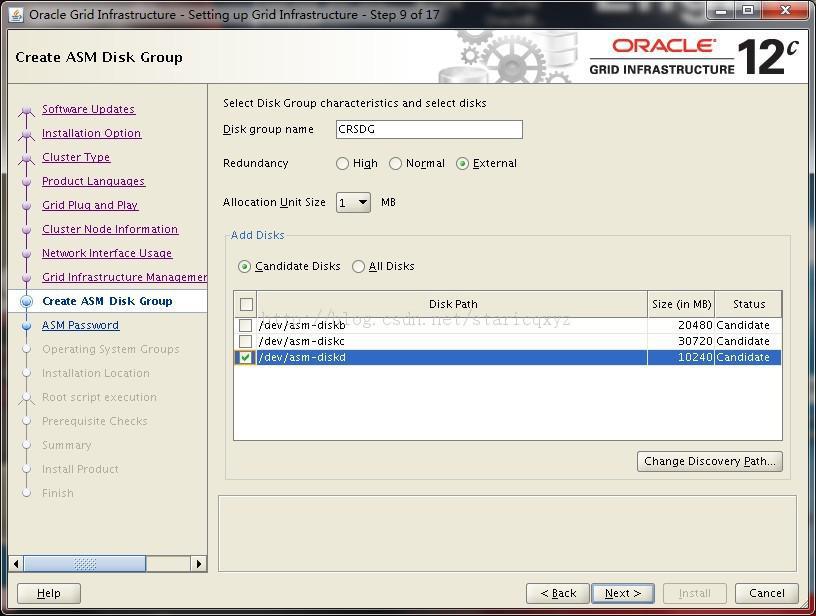Viewport: 816px width, 616px height.
Task: Click the 20480 size cell
Action: tap(681, 325)
